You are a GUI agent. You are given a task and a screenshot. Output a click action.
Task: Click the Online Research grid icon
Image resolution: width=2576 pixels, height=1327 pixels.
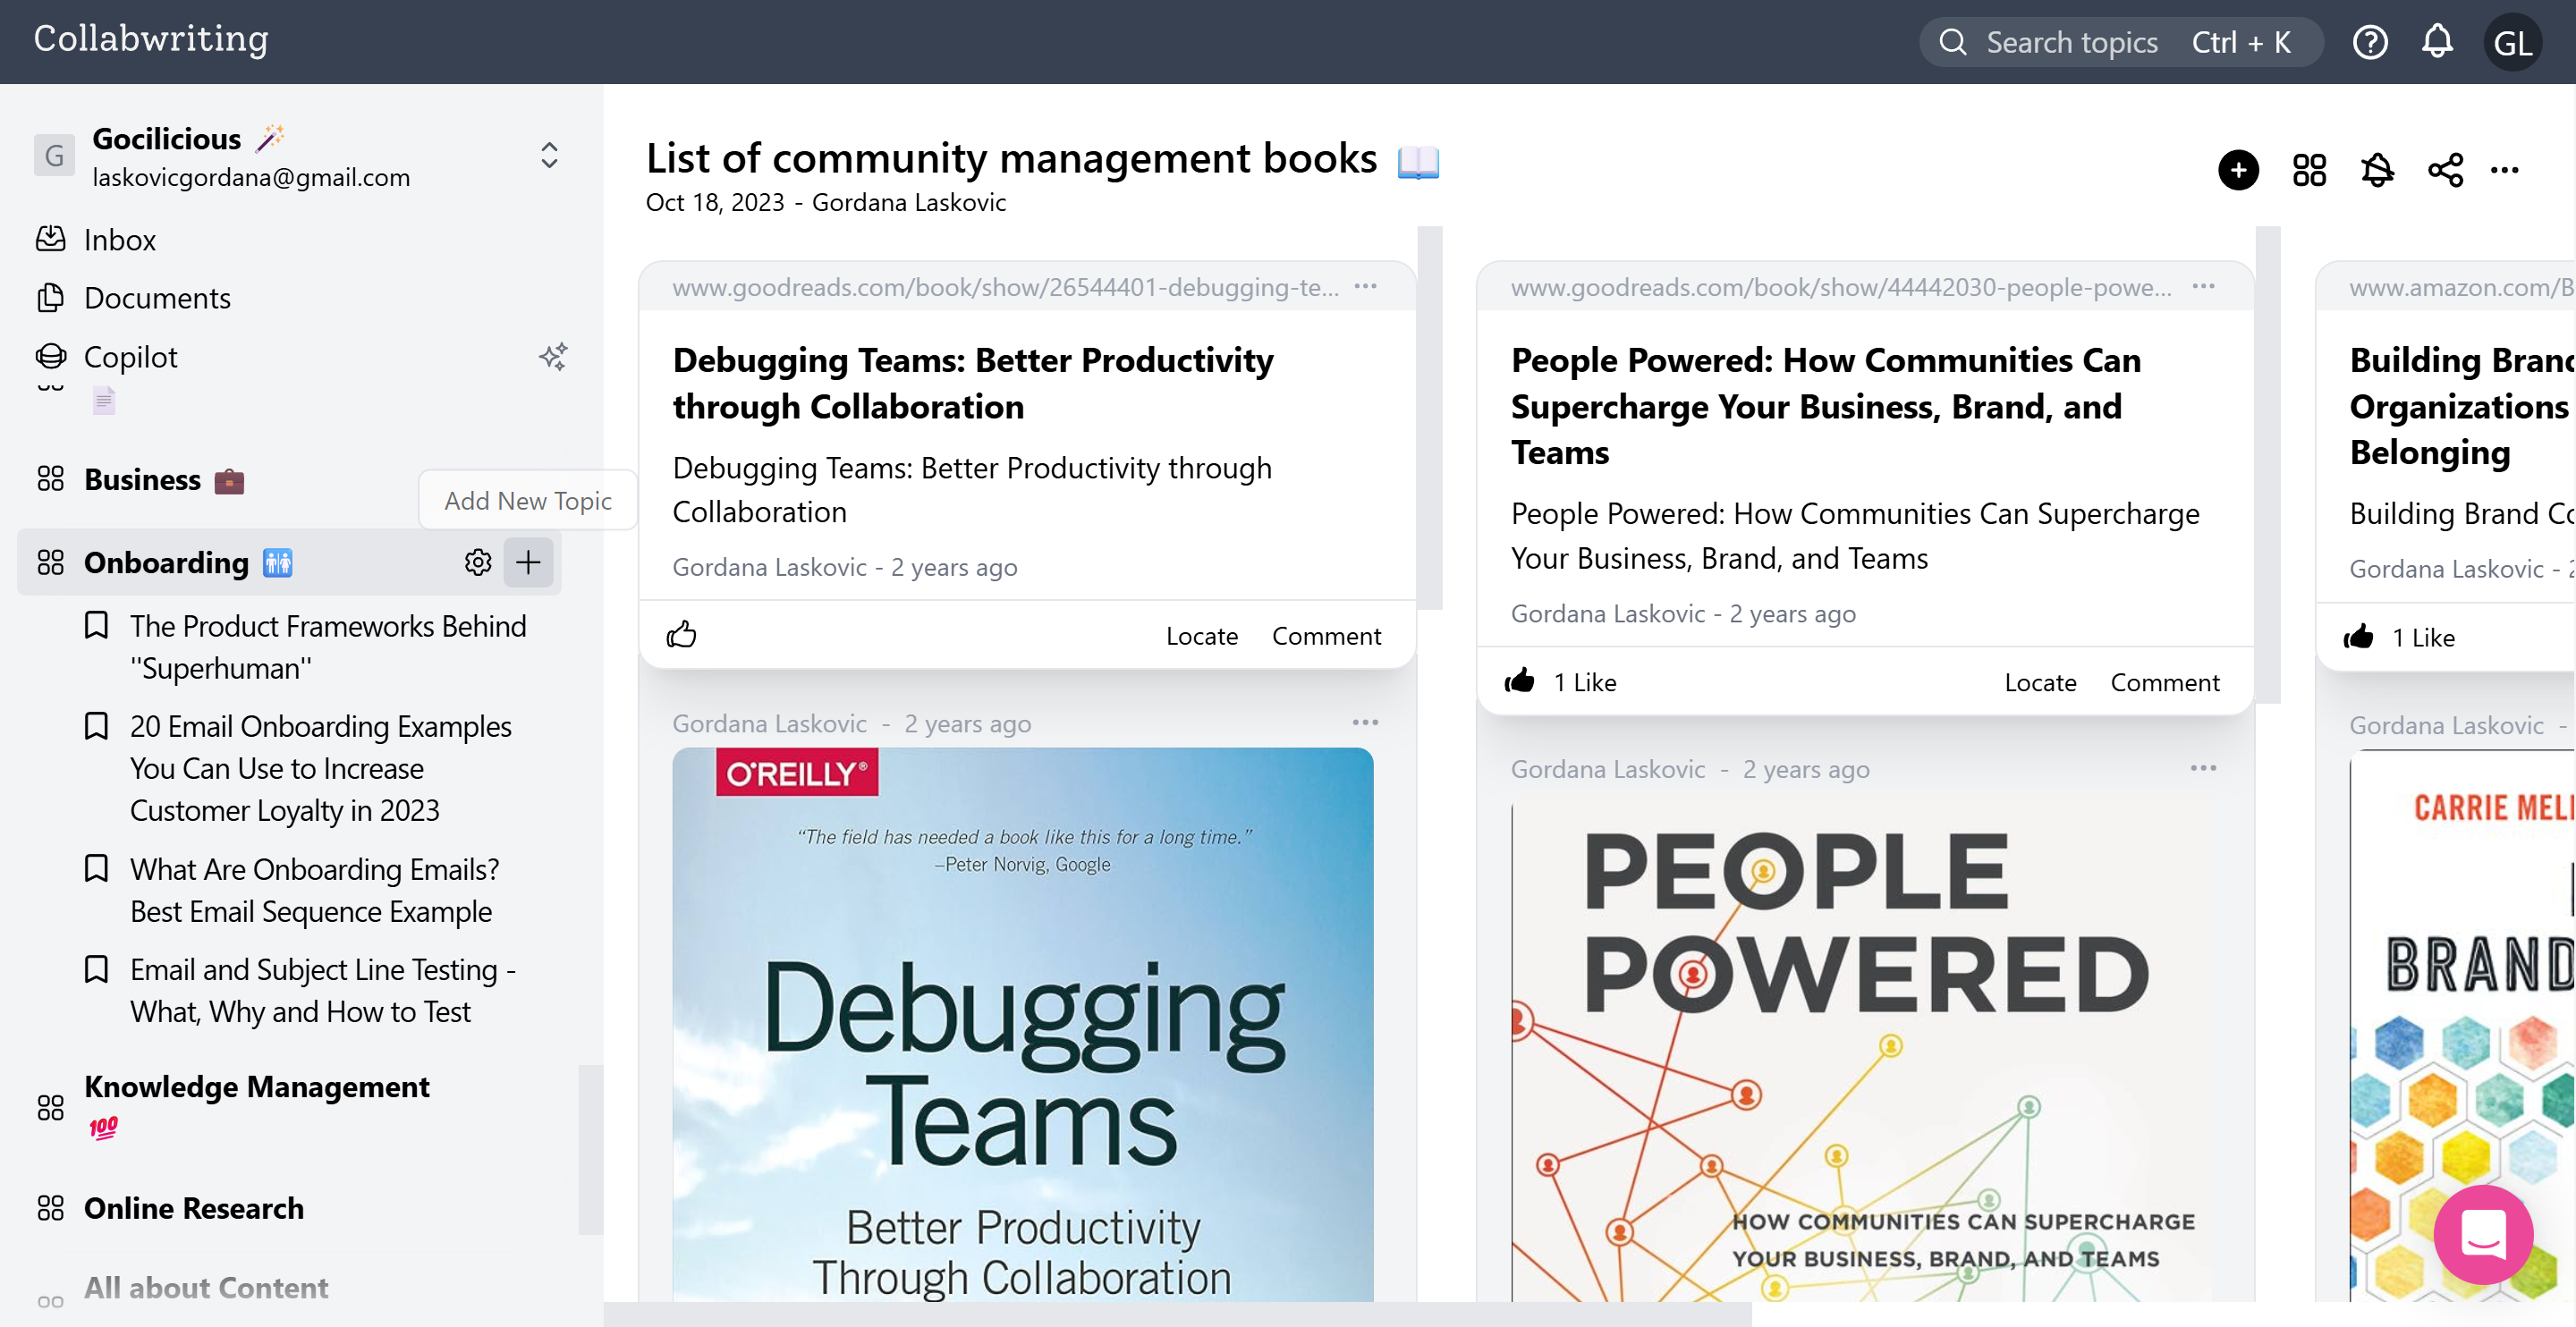[50, 1208]
